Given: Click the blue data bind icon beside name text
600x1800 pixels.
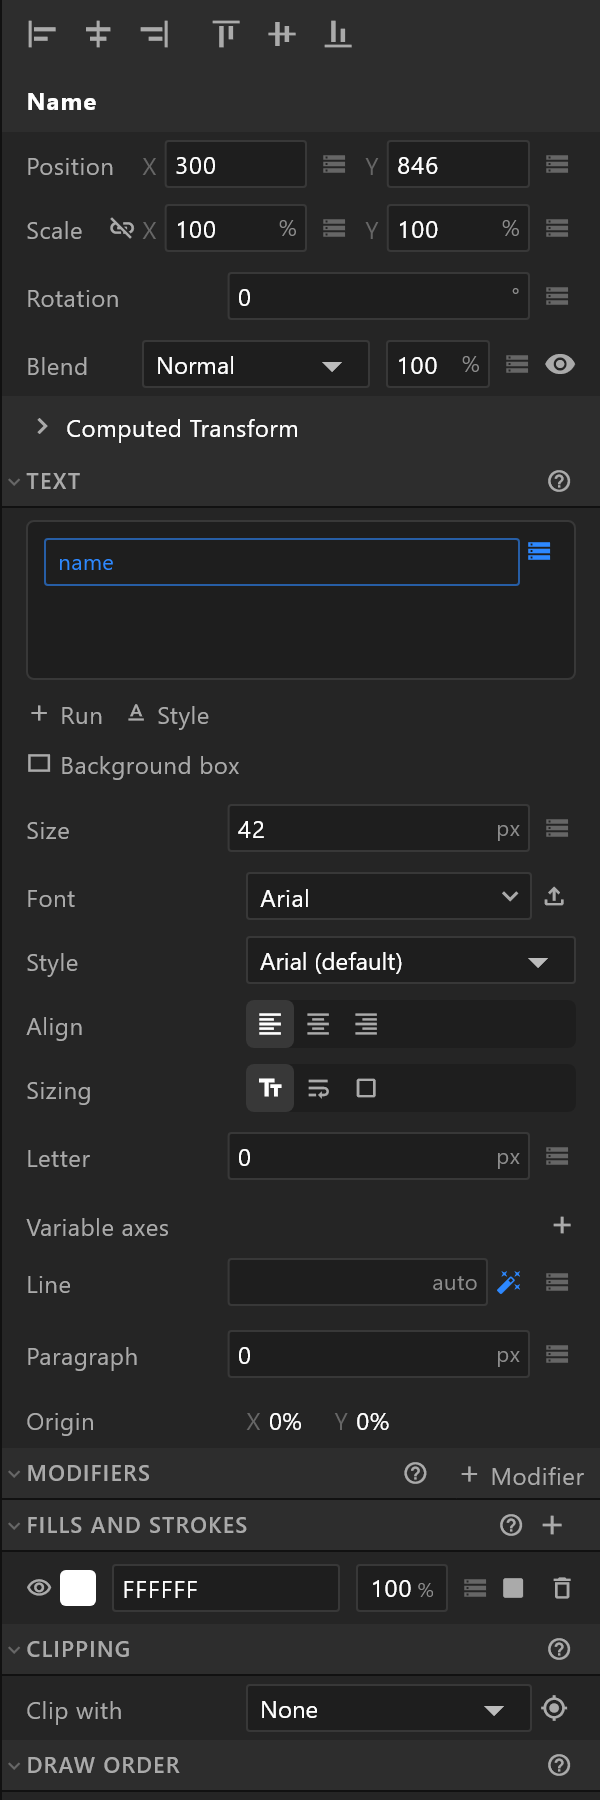Looking at the screenshot, I should [539, 551].
